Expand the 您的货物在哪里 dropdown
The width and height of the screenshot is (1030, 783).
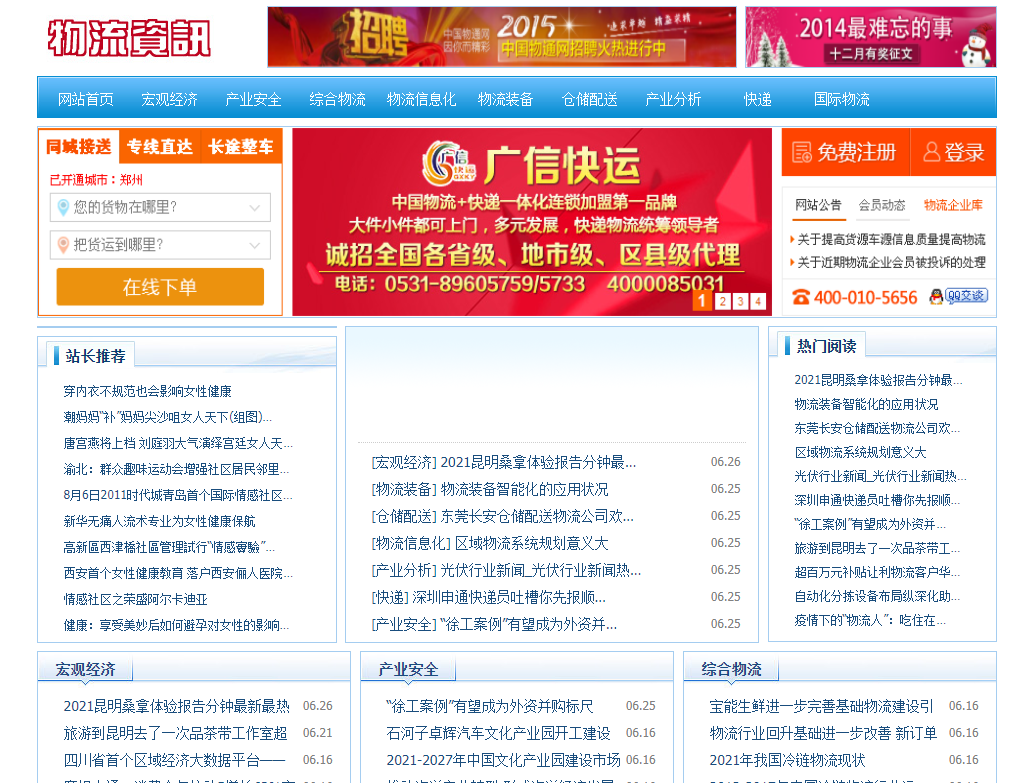160,208
